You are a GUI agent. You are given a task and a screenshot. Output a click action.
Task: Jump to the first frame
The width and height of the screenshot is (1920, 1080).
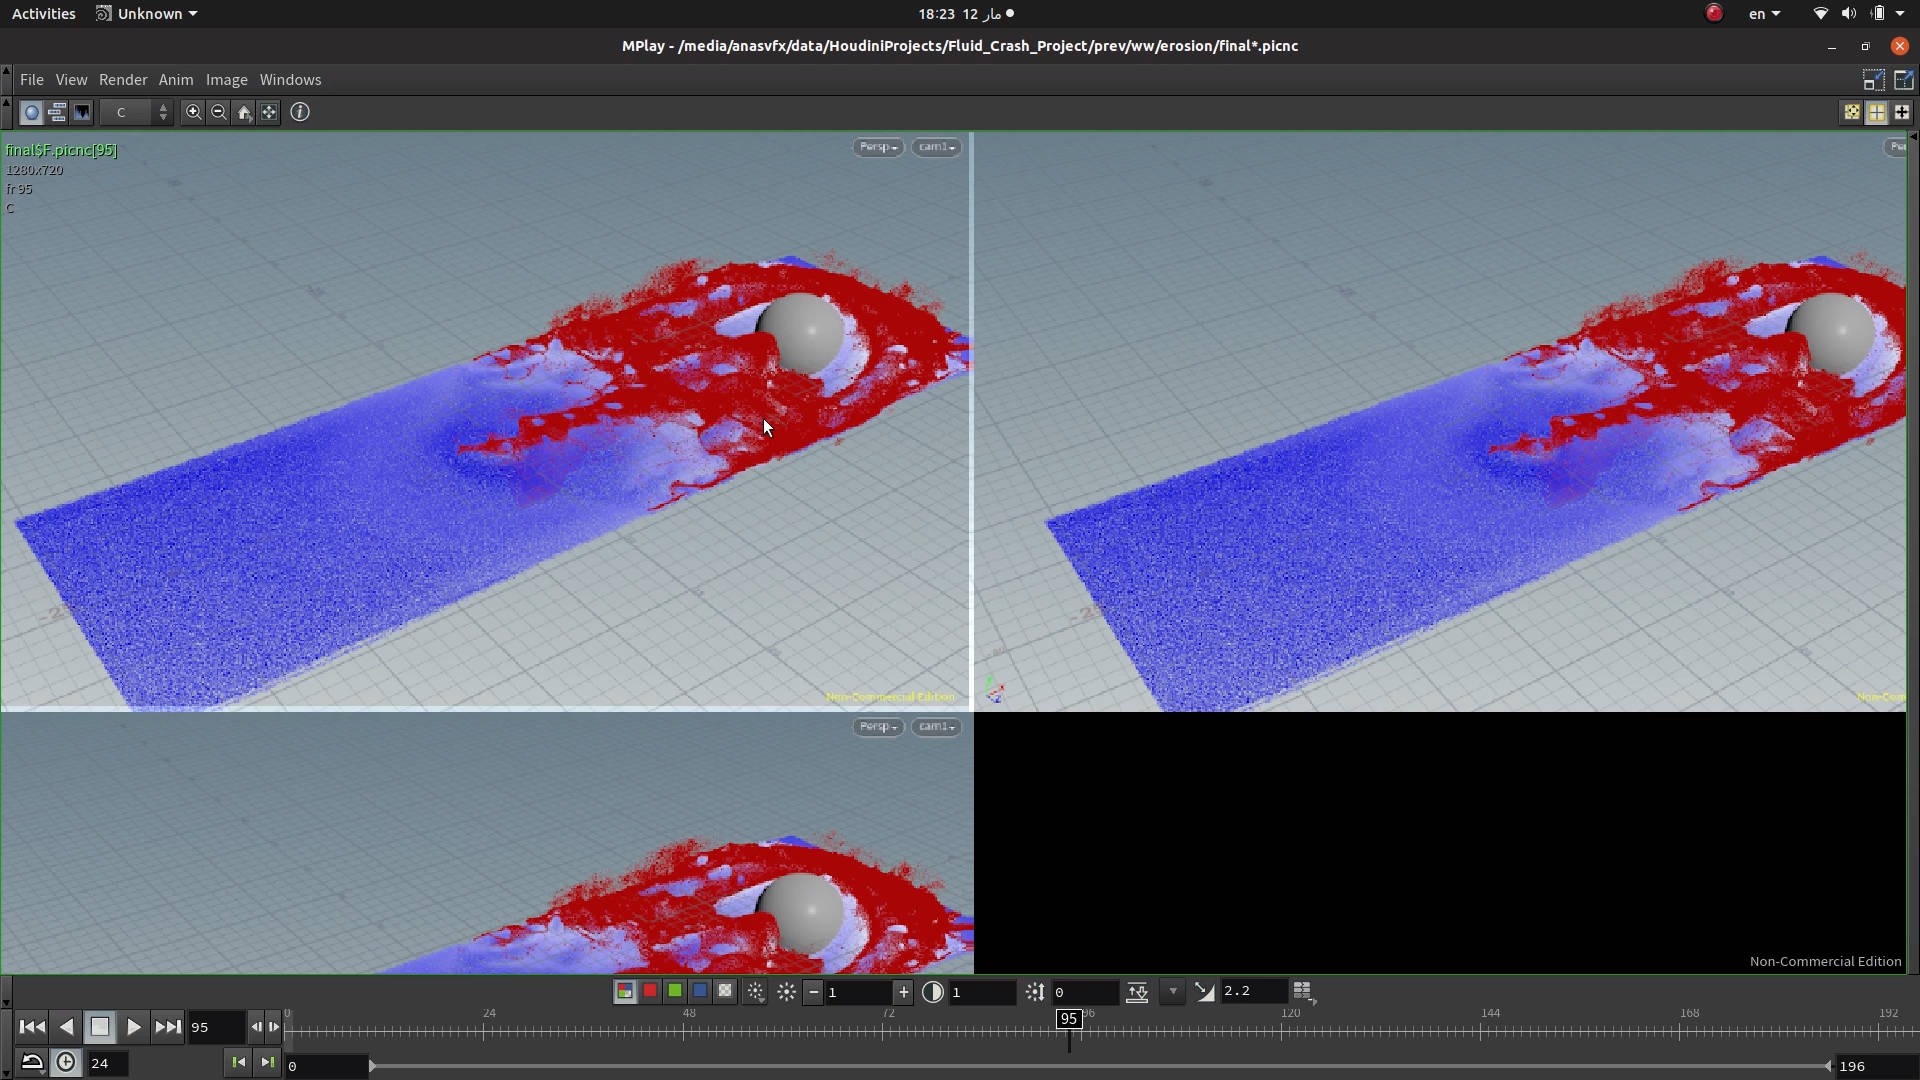point(32,1027)
